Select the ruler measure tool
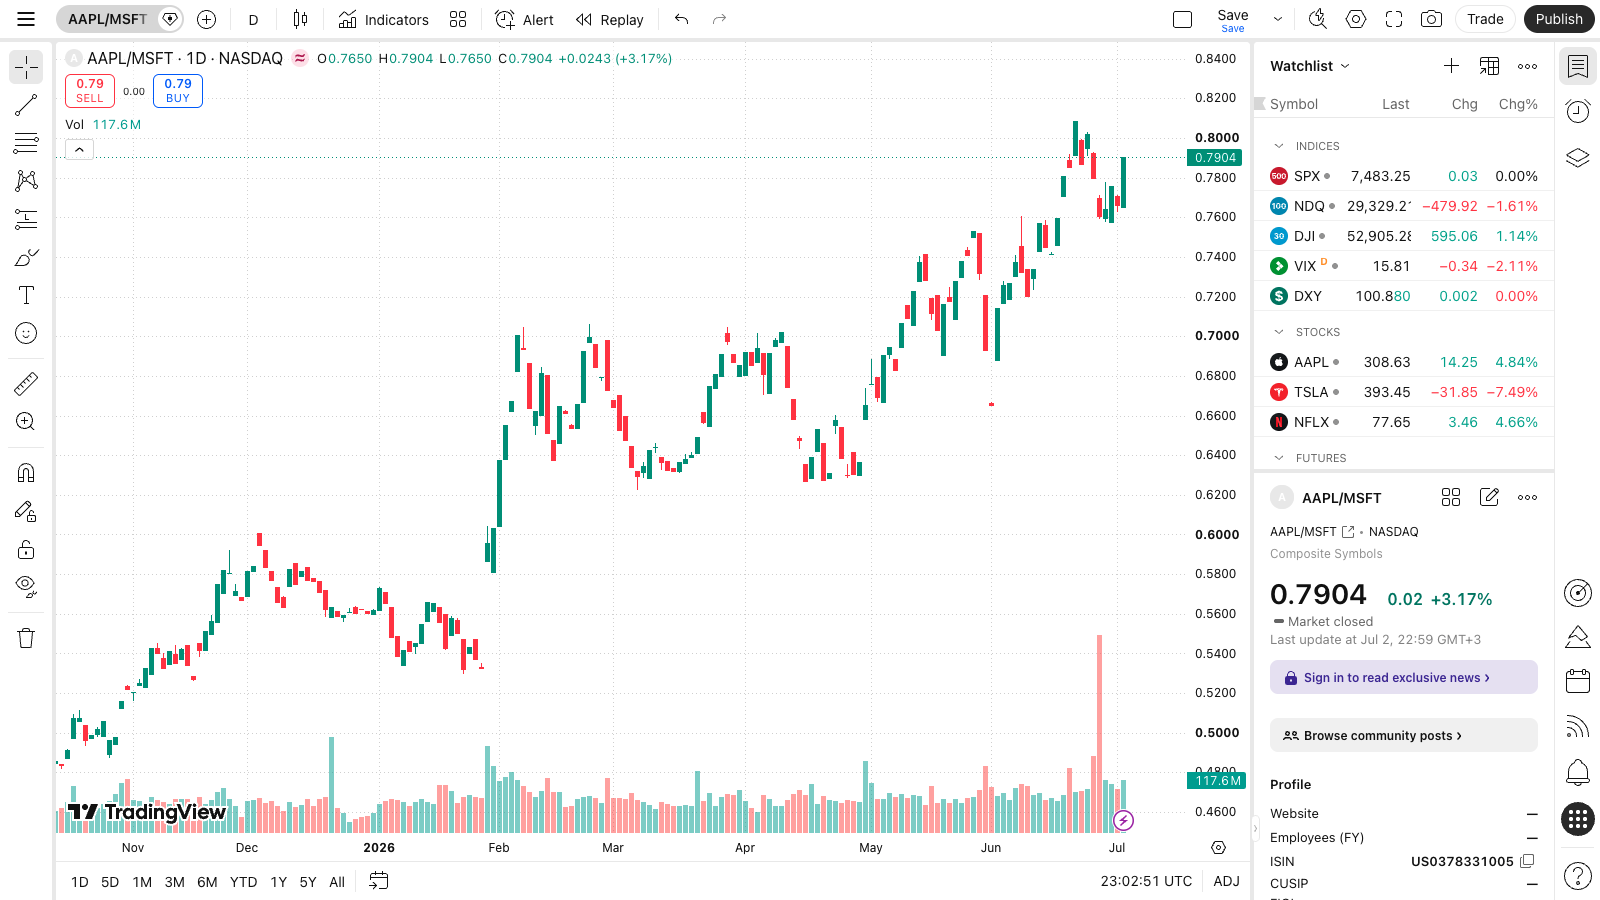1600x900 pixels. [x=26, y=383]
